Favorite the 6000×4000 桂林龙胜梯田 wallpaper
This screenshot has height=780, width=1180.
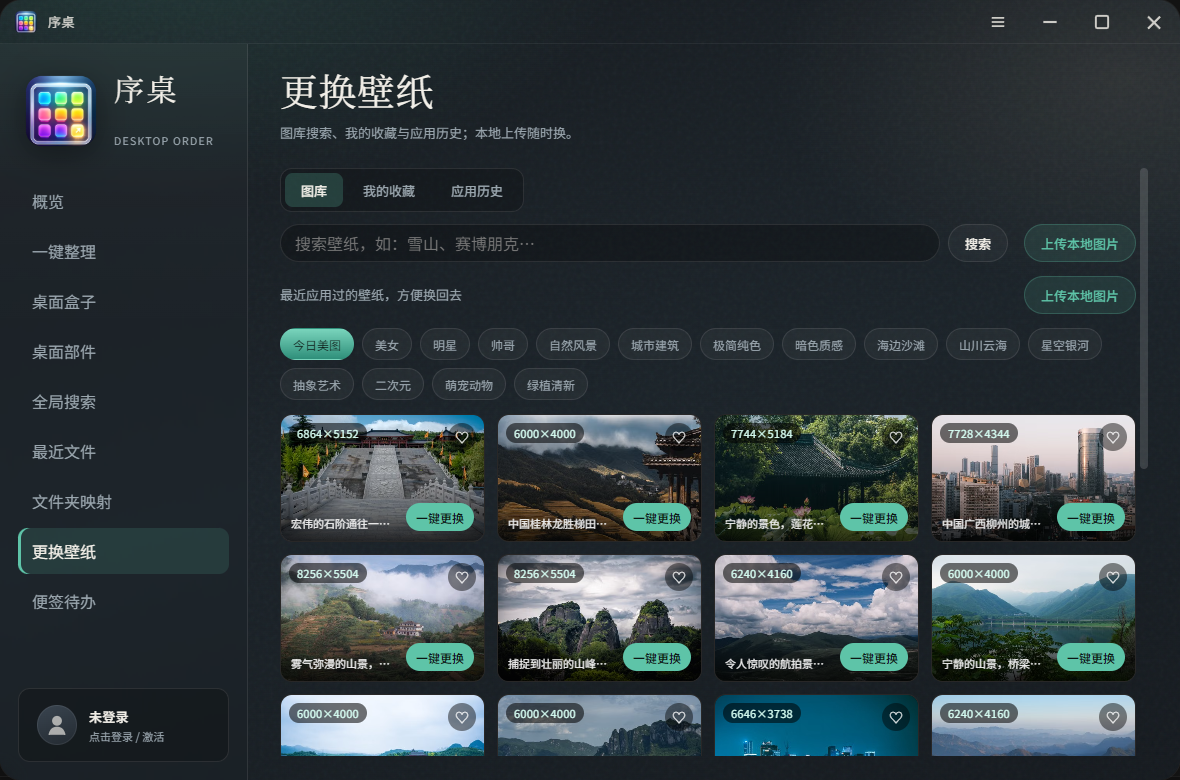tap(679, 437)
